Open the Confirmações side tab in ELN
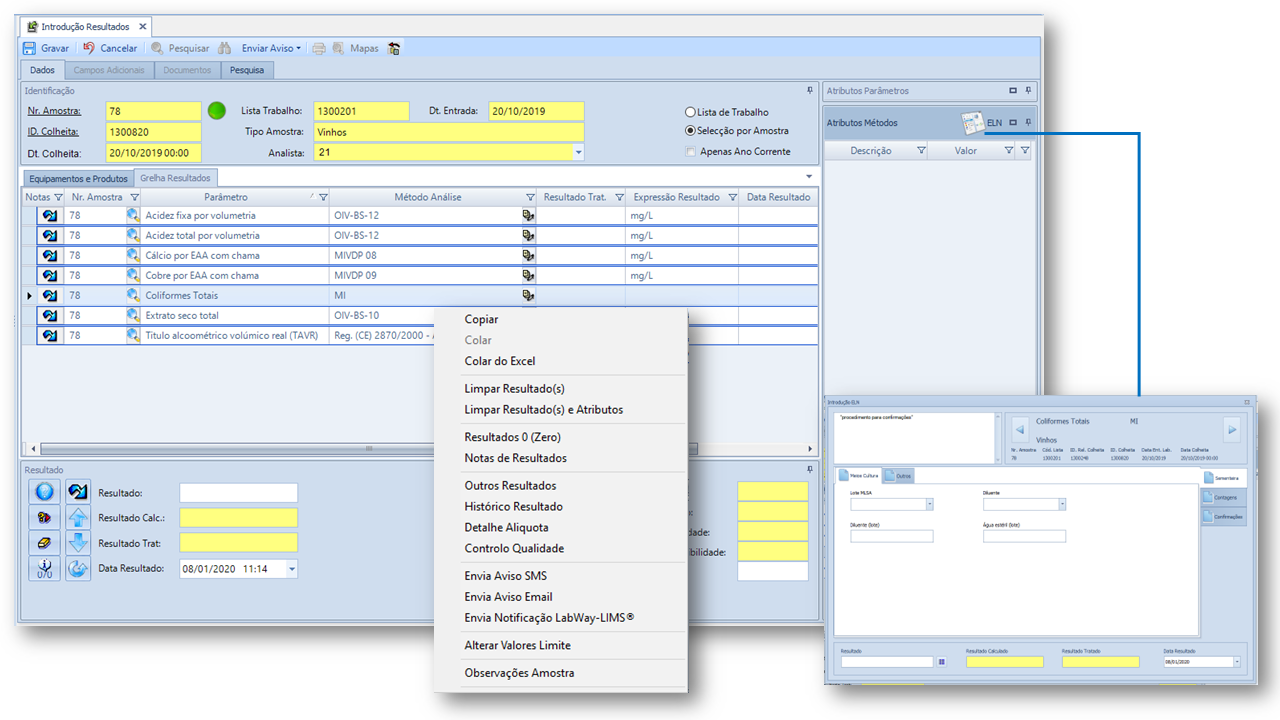The height and width of the screenshot is (720, 1280). click(x=1225, y=517)
